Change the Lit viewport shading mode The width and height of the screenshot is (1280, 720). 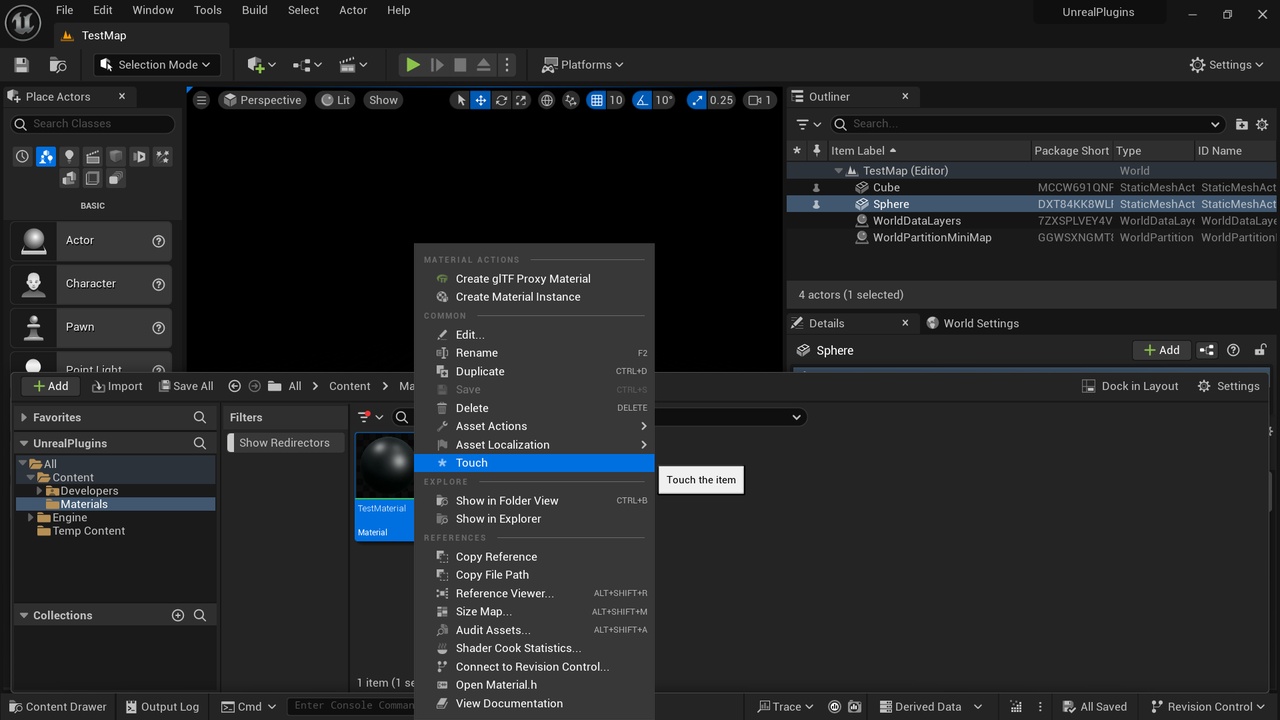pos(334,100)
